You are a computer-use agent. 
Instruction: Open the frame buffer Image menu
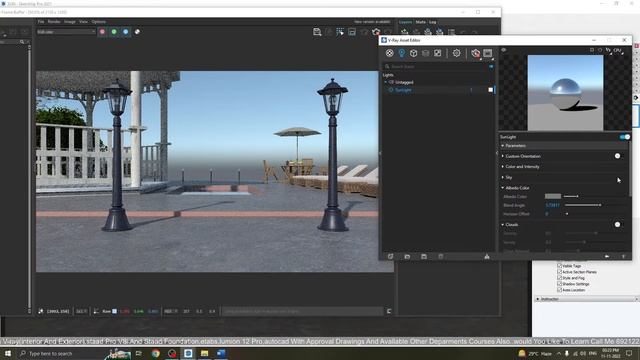pos(70,22)
